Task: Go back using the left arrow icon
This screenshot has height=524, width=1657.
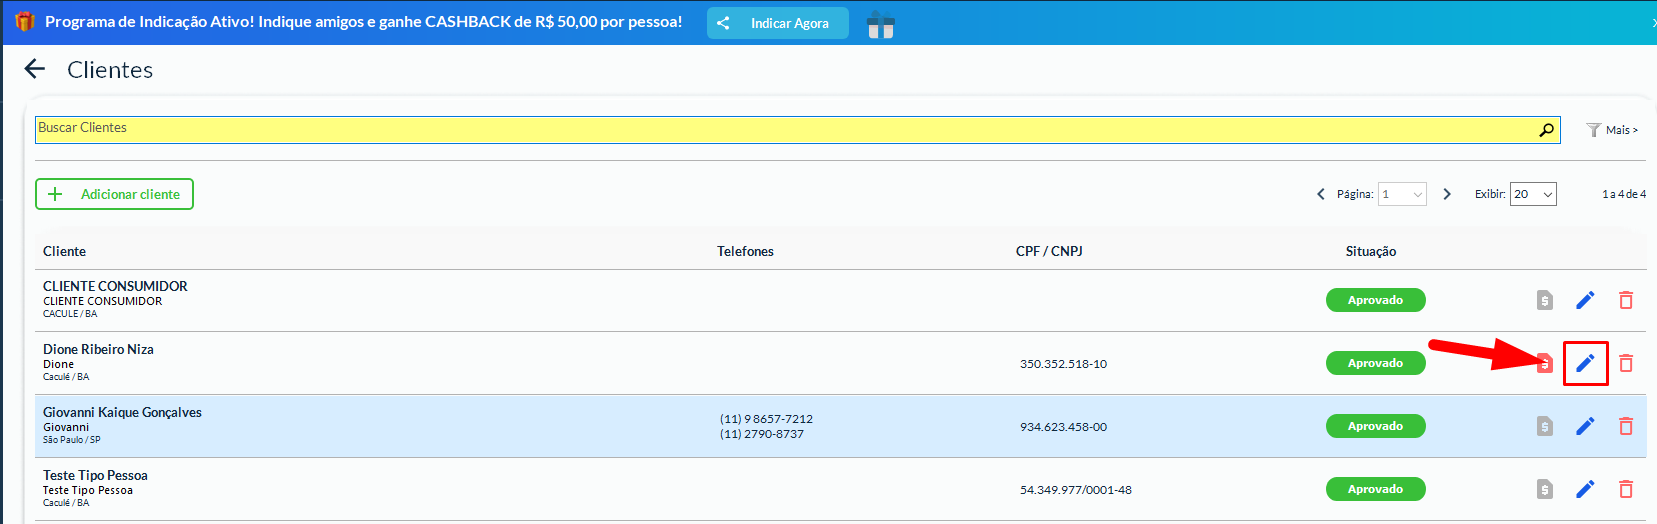Action: click(x=35, y=69)
